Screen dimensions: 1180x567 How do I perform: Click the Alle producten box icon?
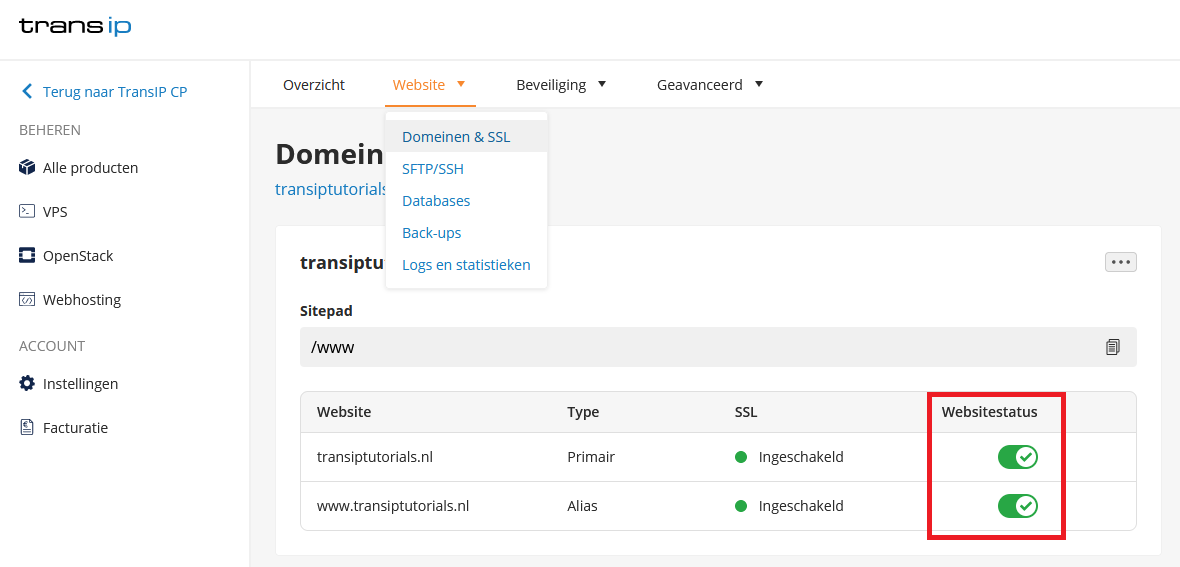click(27, 167)
